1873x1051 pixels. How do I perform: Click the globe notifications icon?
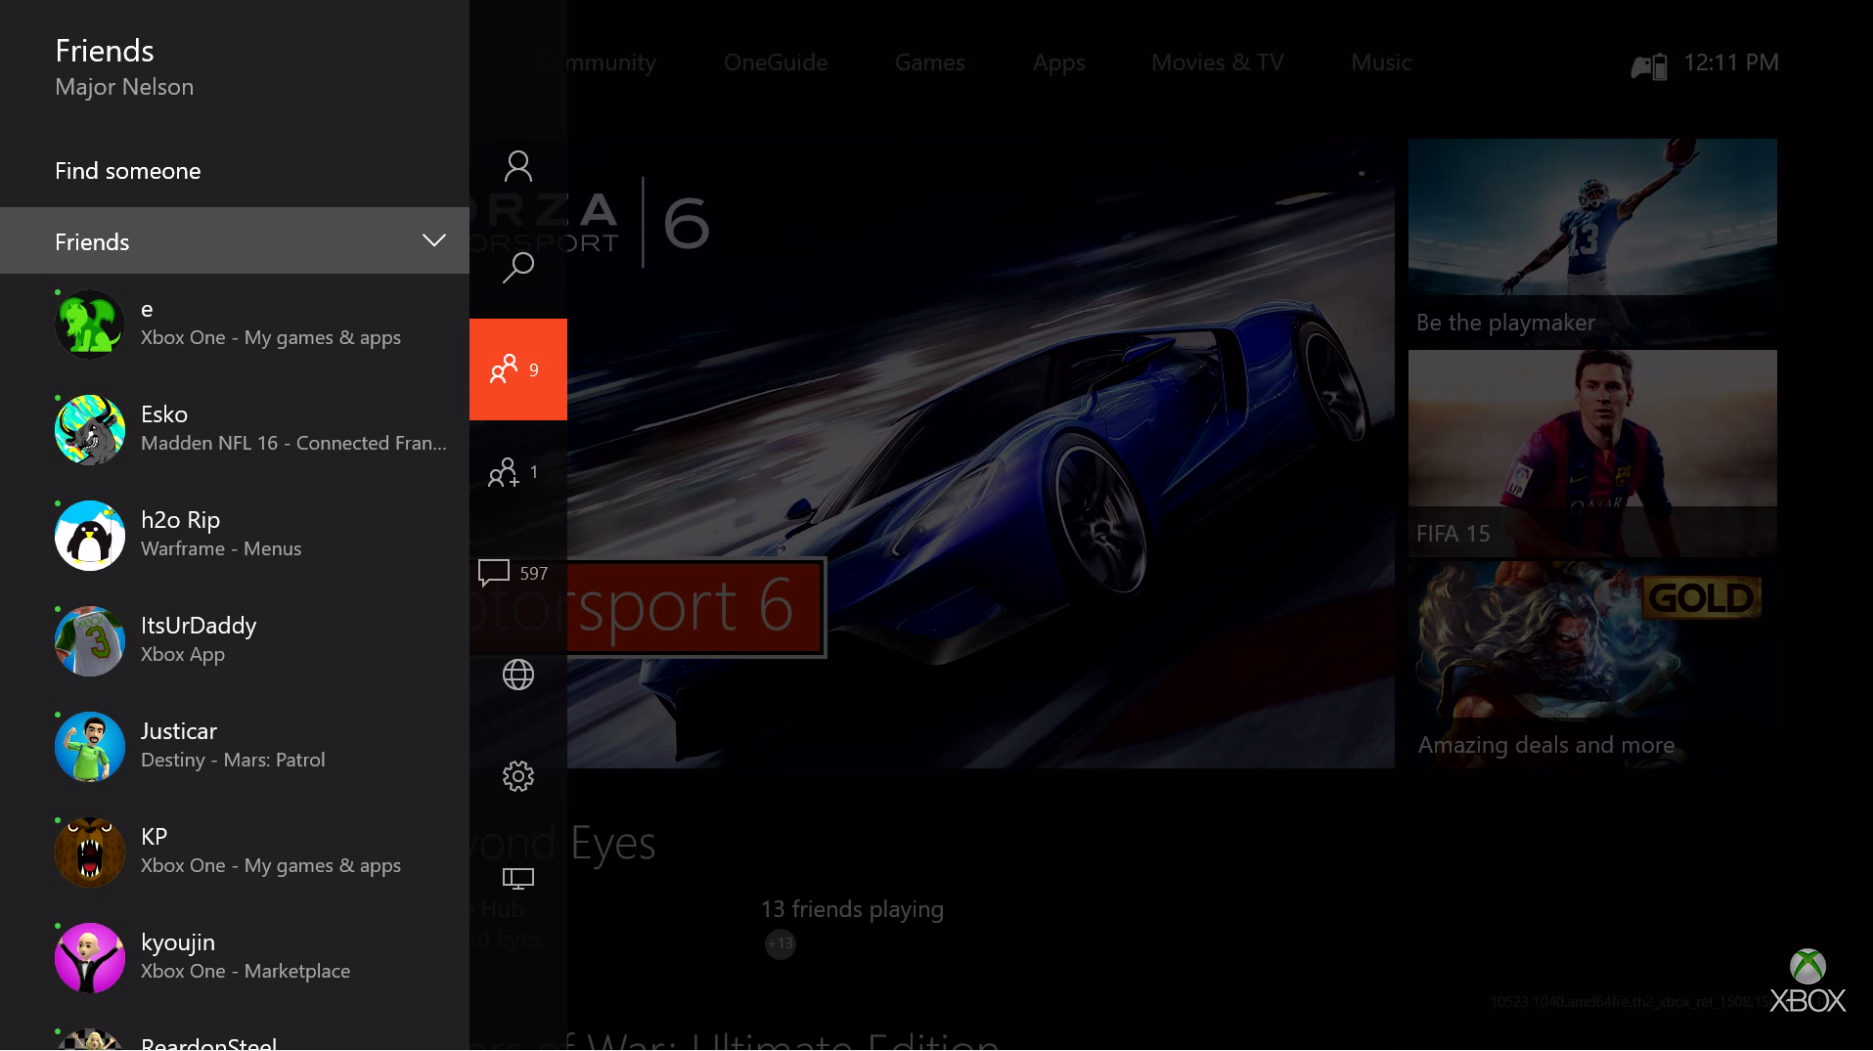click(x=518, y=675)
